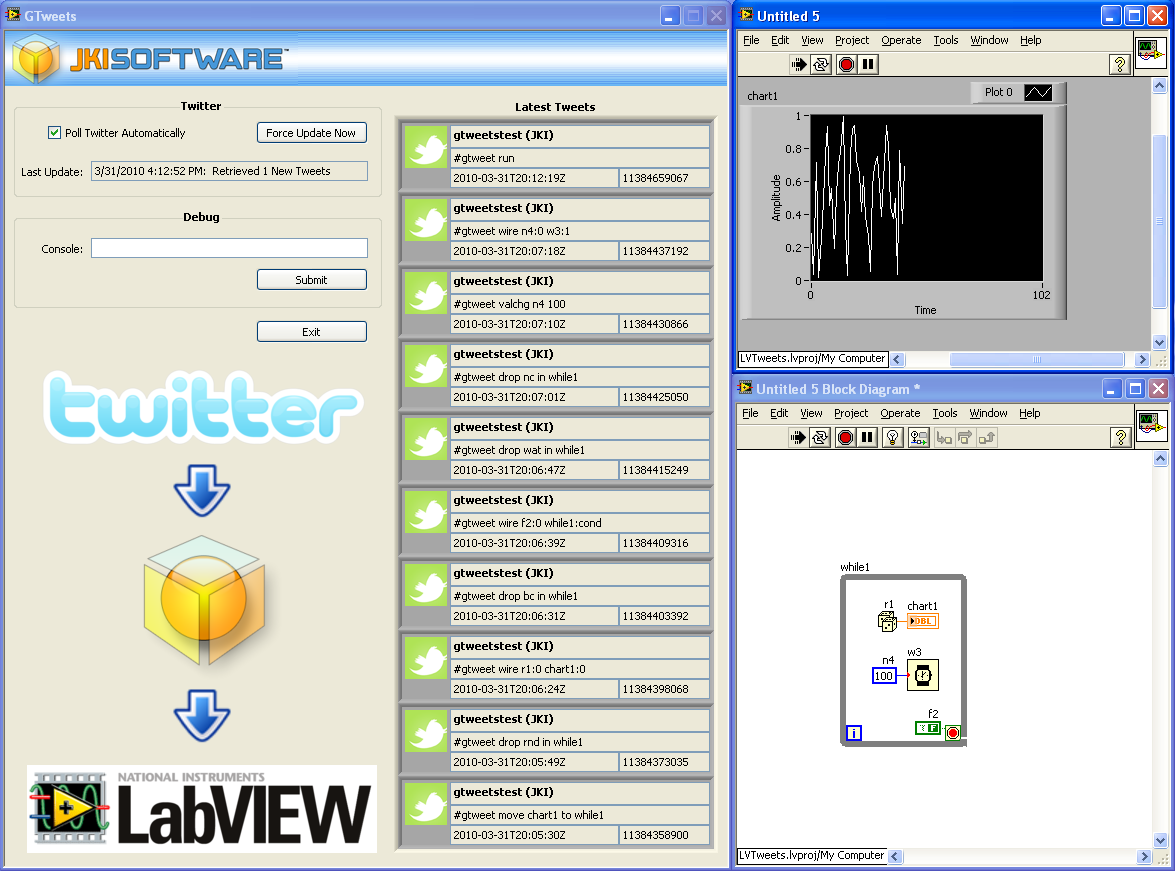Open Window menu in Block Diagram window
Screen dimensions: 1175x871
click(x=988, y=414)
